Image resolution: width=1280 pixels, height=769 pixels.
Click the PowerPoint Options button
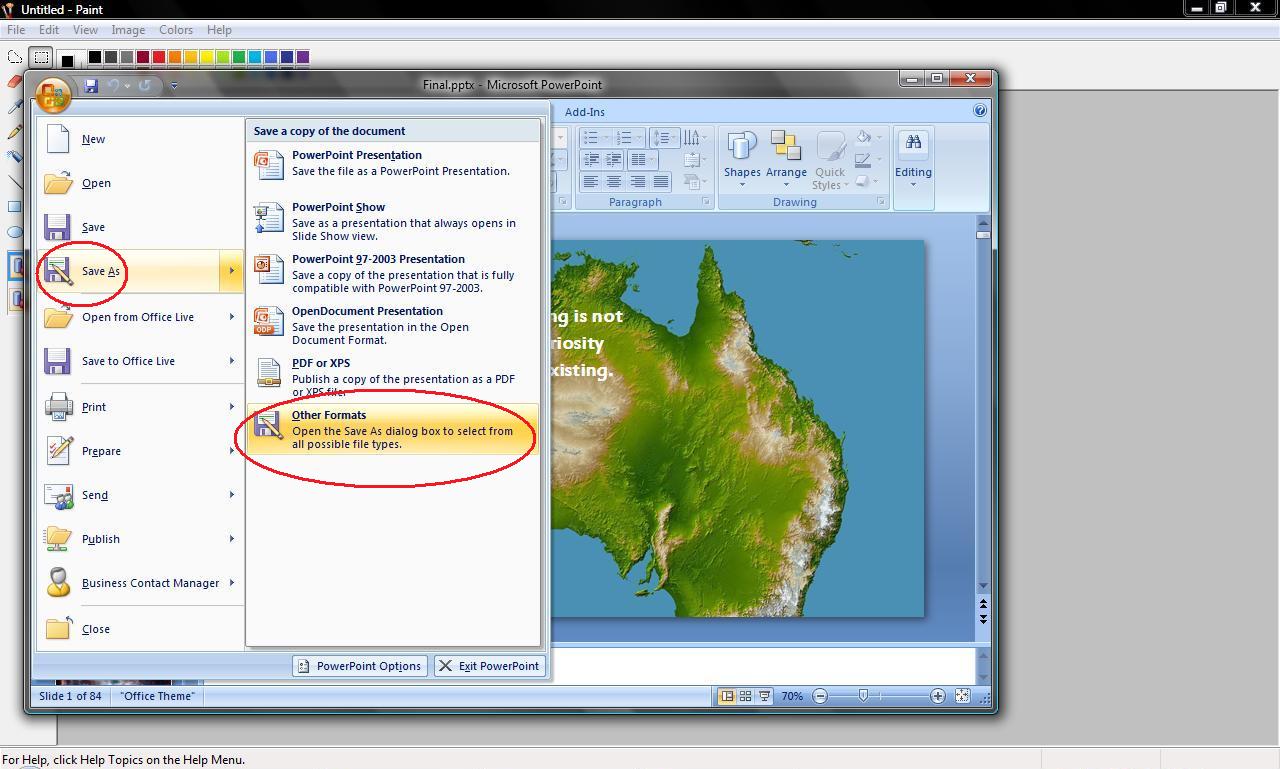click(x=360, y=666)
